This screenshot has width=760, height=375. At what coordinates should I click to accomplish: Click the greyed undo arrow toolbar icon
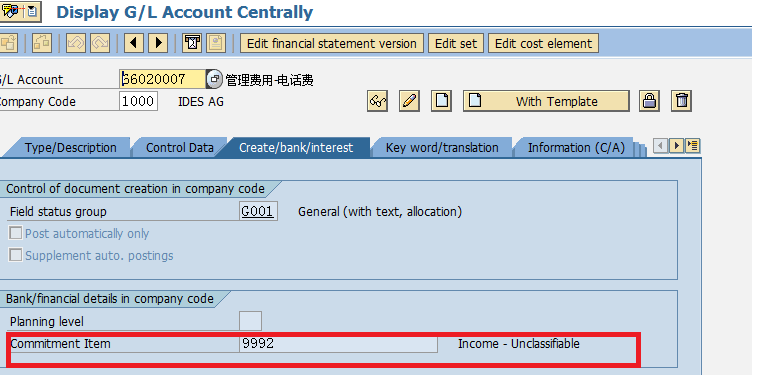coord(76,43)
